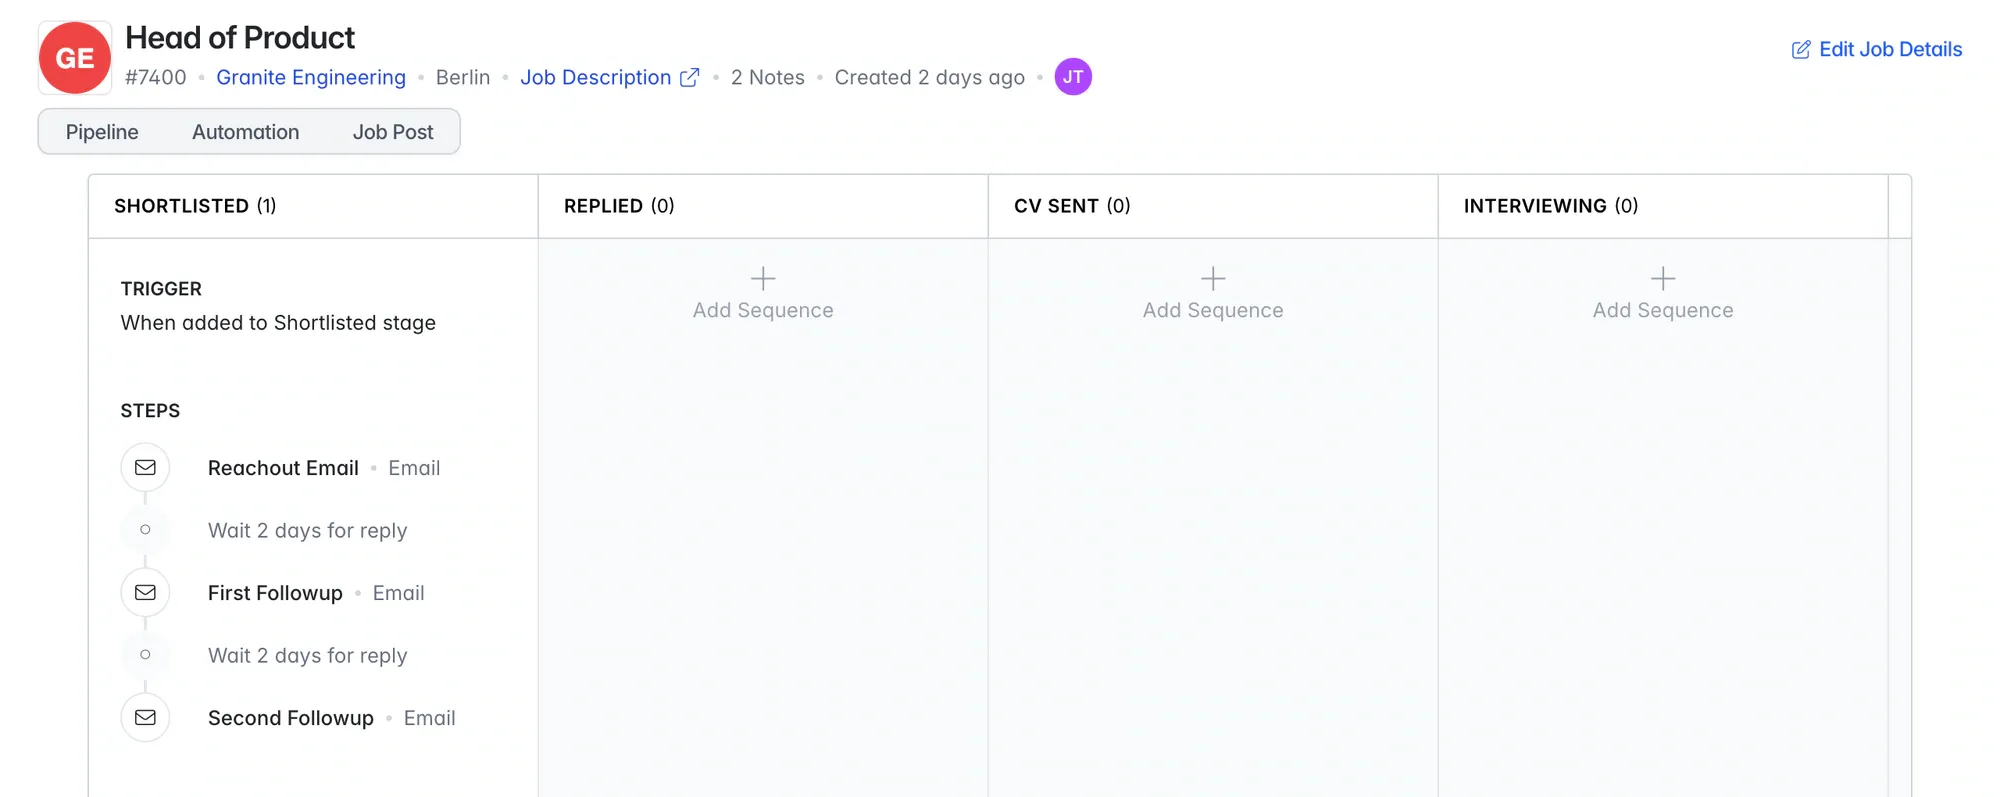This screenshot has width=2000, height=797.
Task: Open Edit Job Details
Action: [1877, 49]
